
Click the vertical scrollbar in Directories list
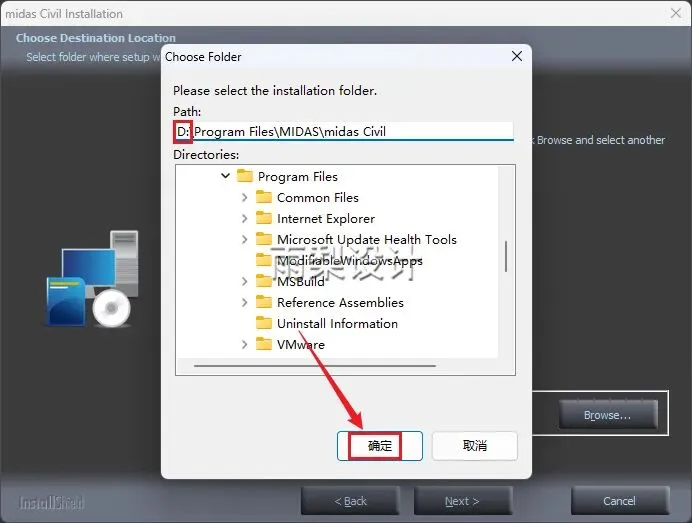click(x=506, y=256)
